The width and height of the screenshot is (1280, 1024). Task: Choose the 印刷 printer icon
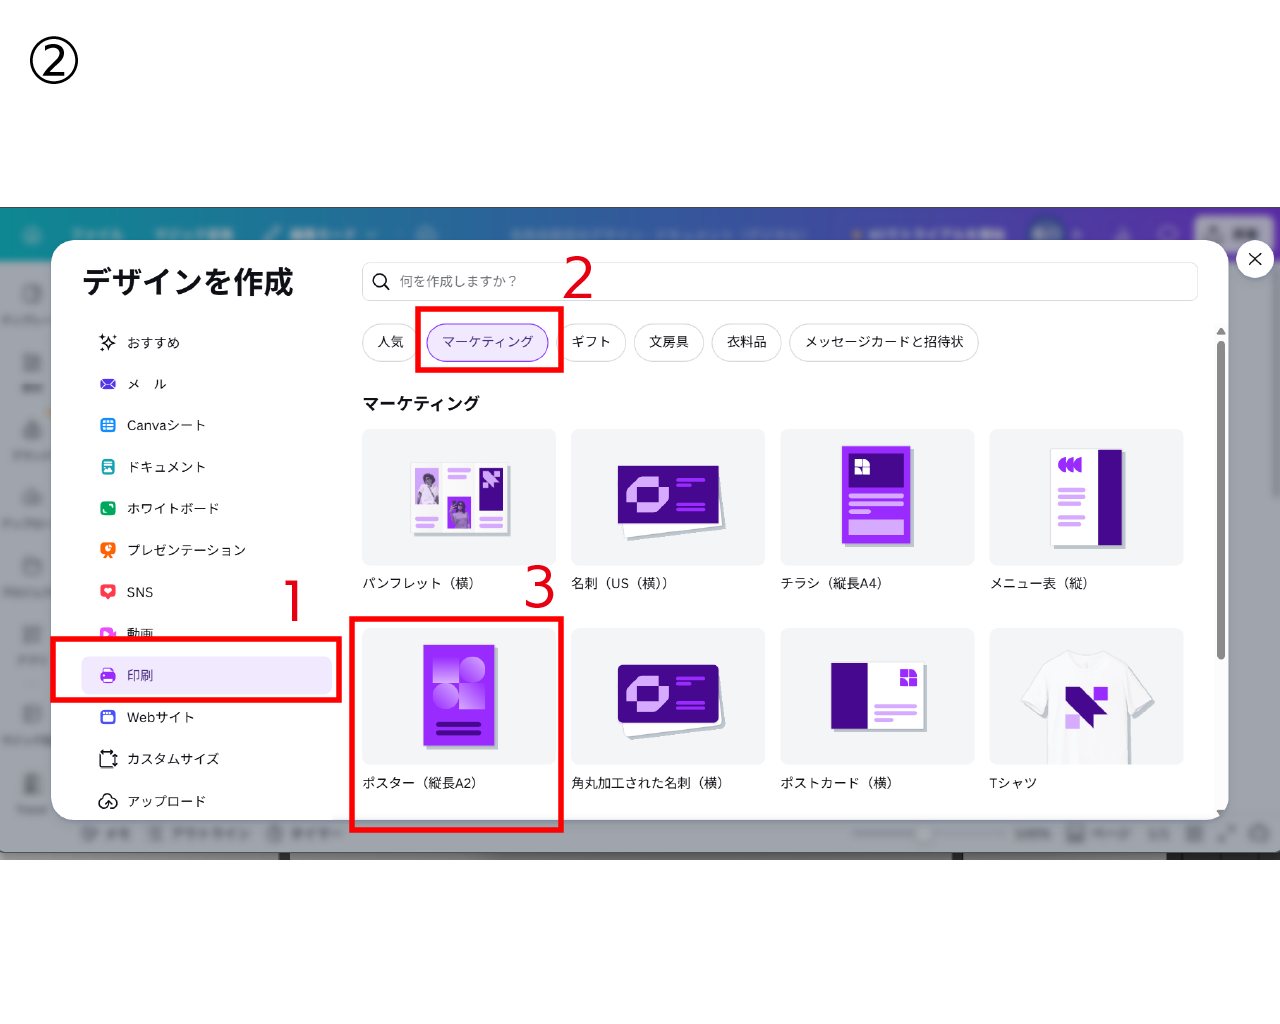pyautogui.click(x=108, y=676)
